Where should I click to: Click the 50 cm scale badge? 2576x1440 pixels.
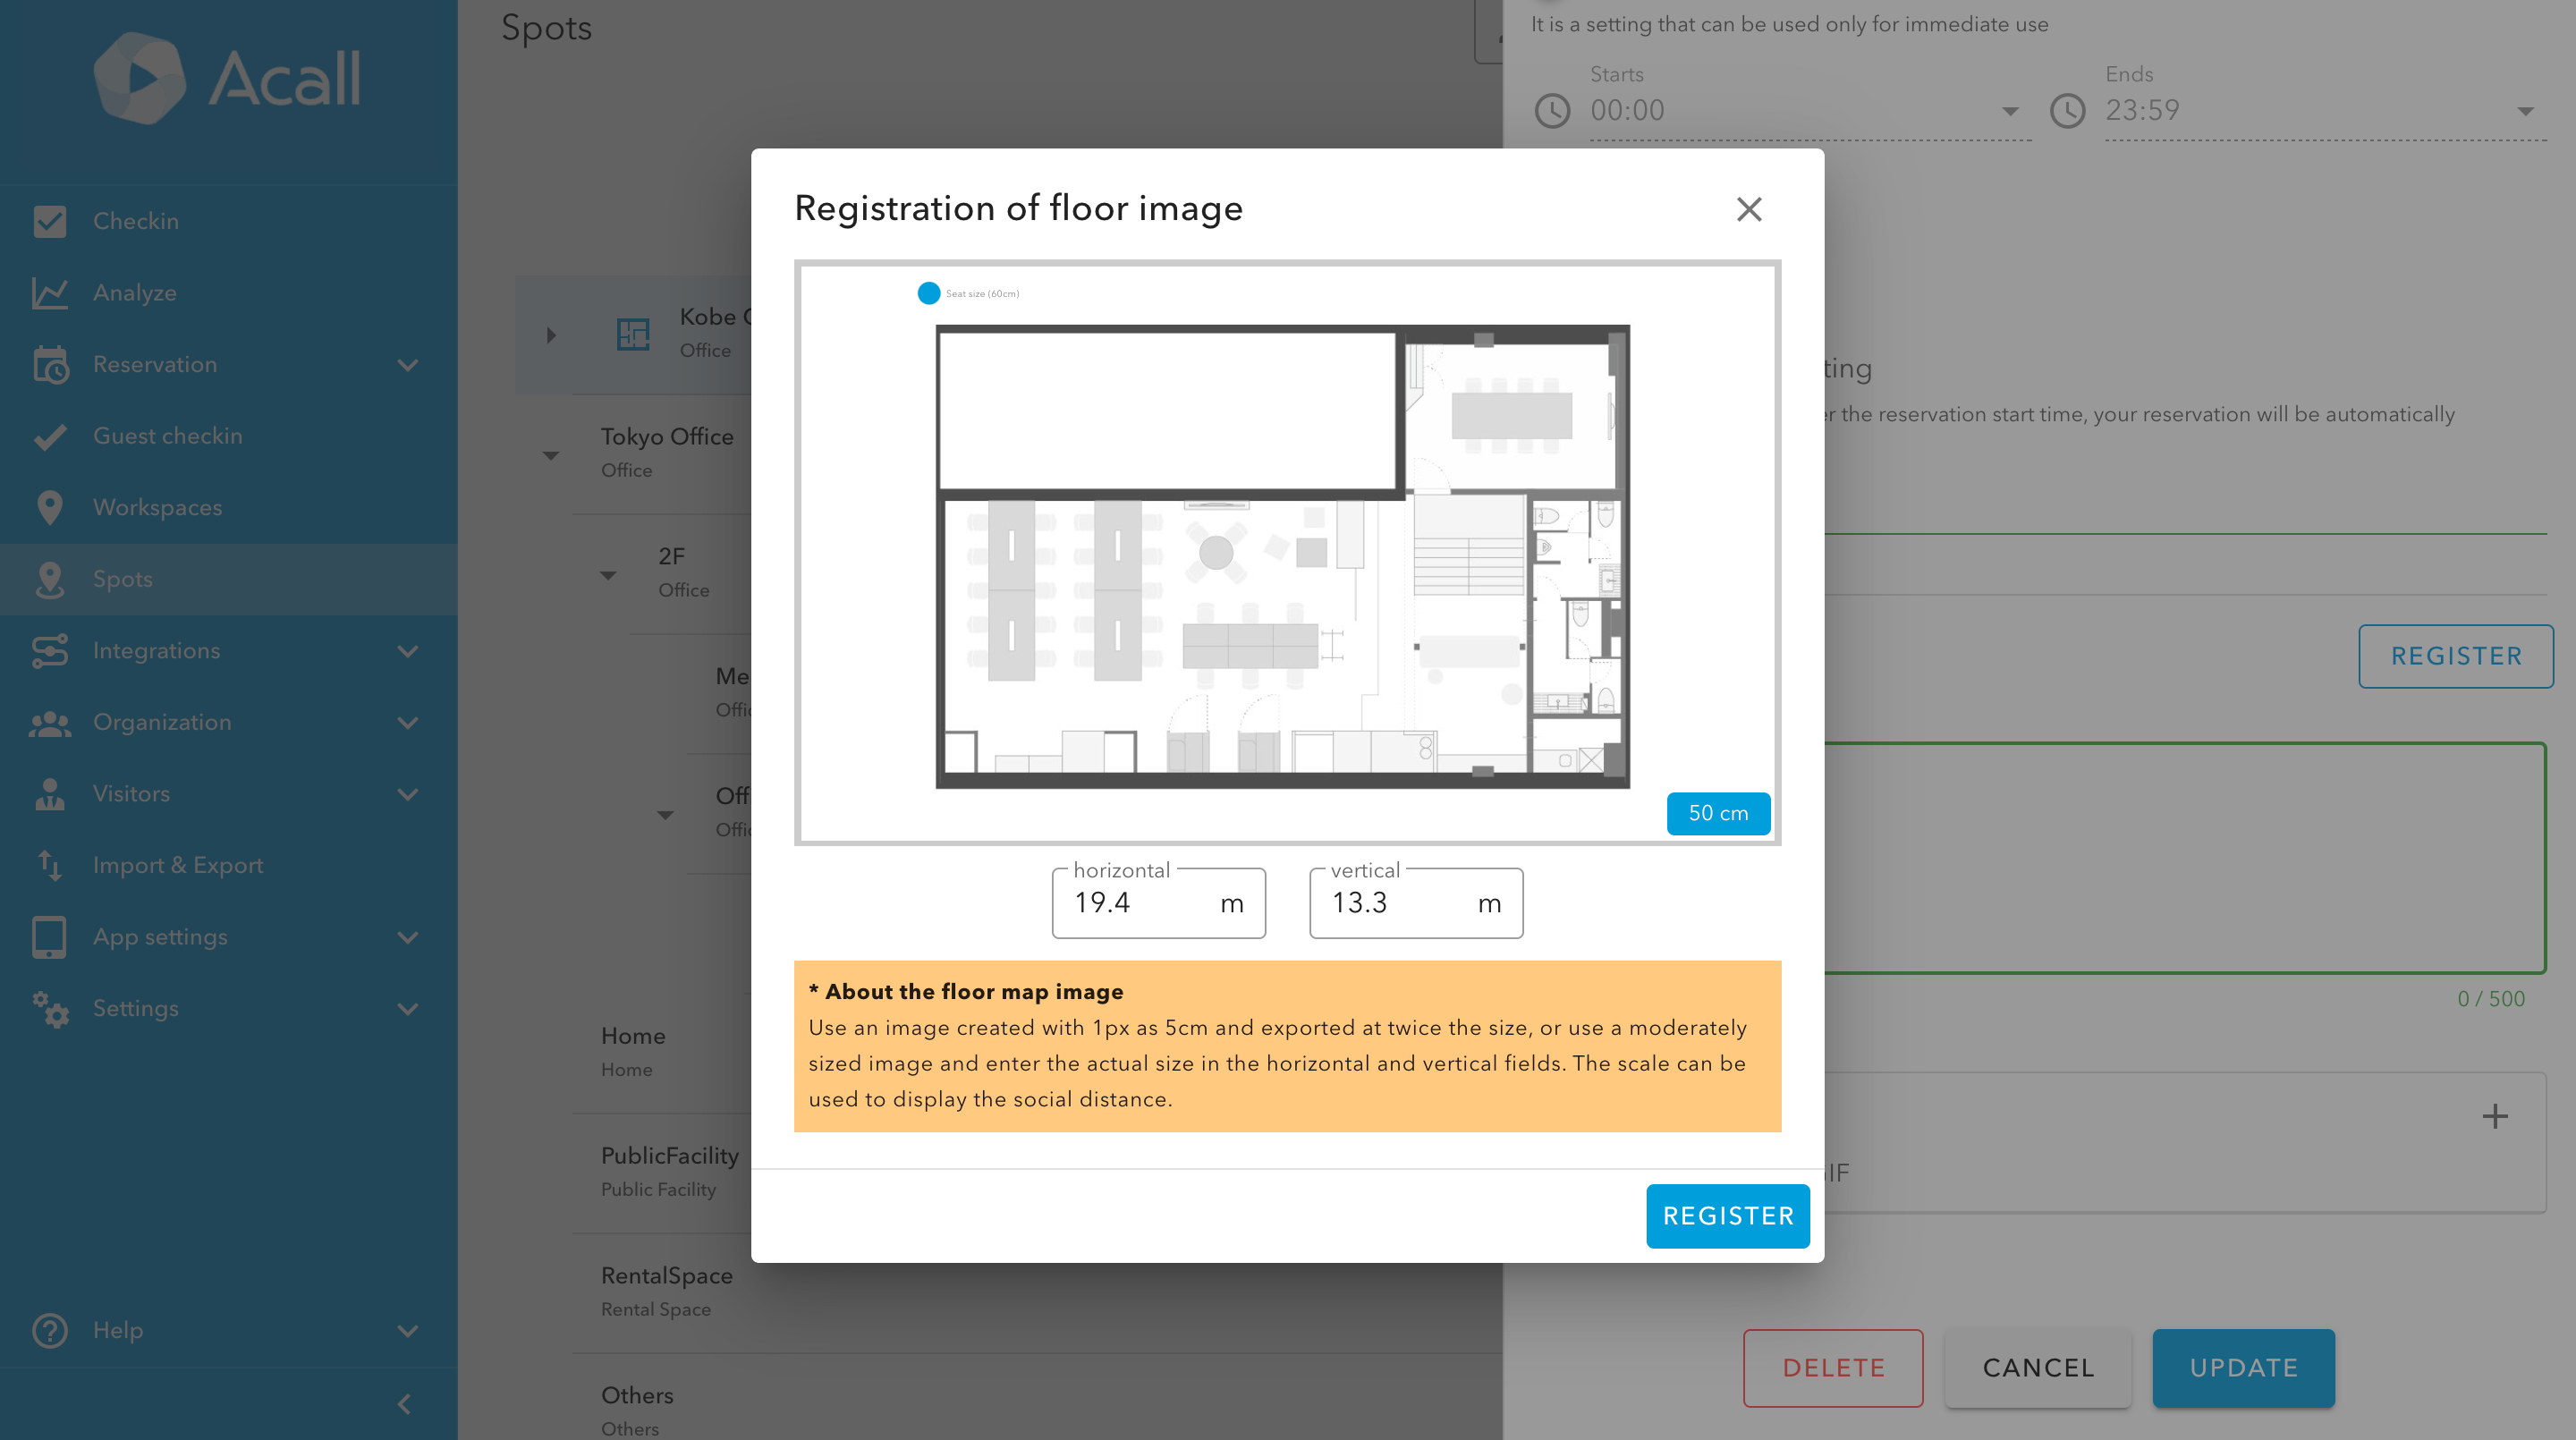(x=1717, y=813)
